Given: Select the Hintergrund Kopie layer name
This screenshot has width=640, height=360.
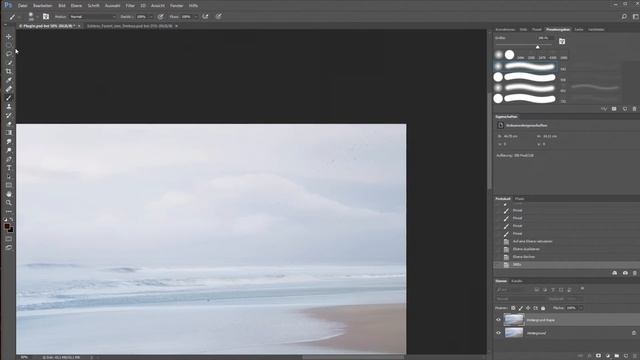Looking at the screenshot, I should (541, 320).
